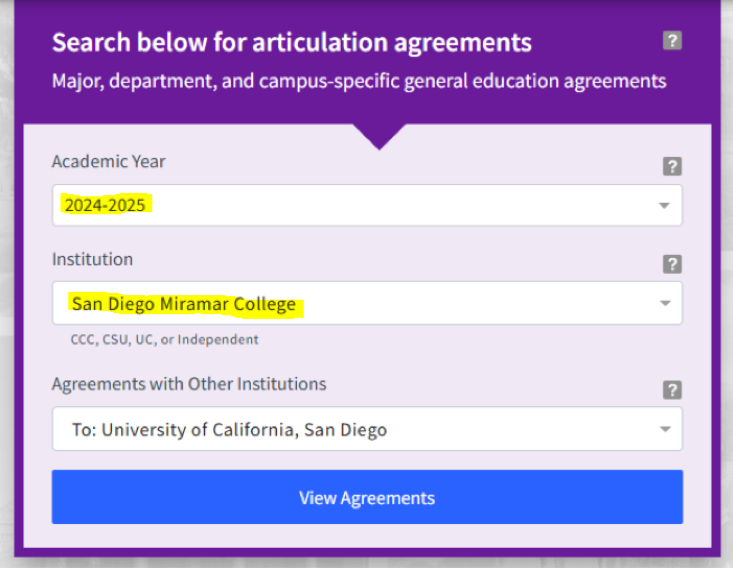Click the Search below for articulation agreements heading
The image size is (733, 568).
coord(291,43)
